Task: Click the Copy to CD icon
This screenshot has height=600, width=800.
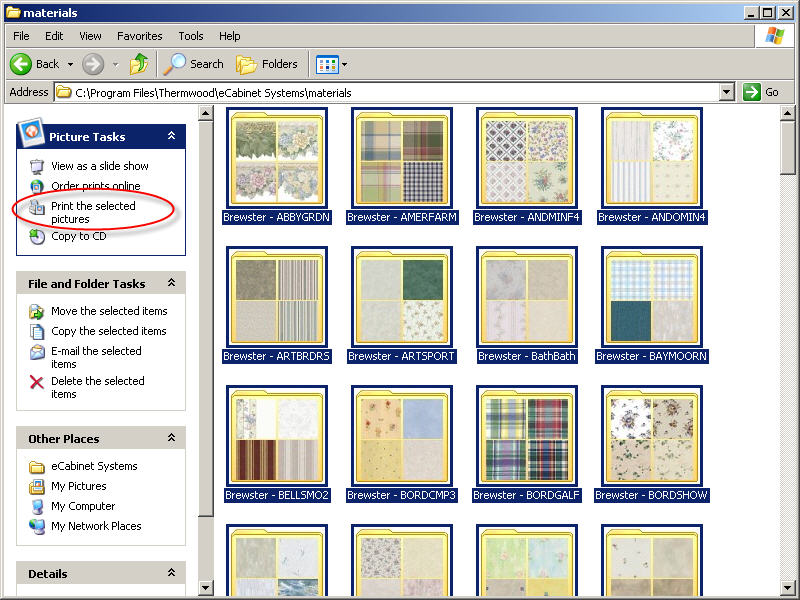Action: [37, 237]
